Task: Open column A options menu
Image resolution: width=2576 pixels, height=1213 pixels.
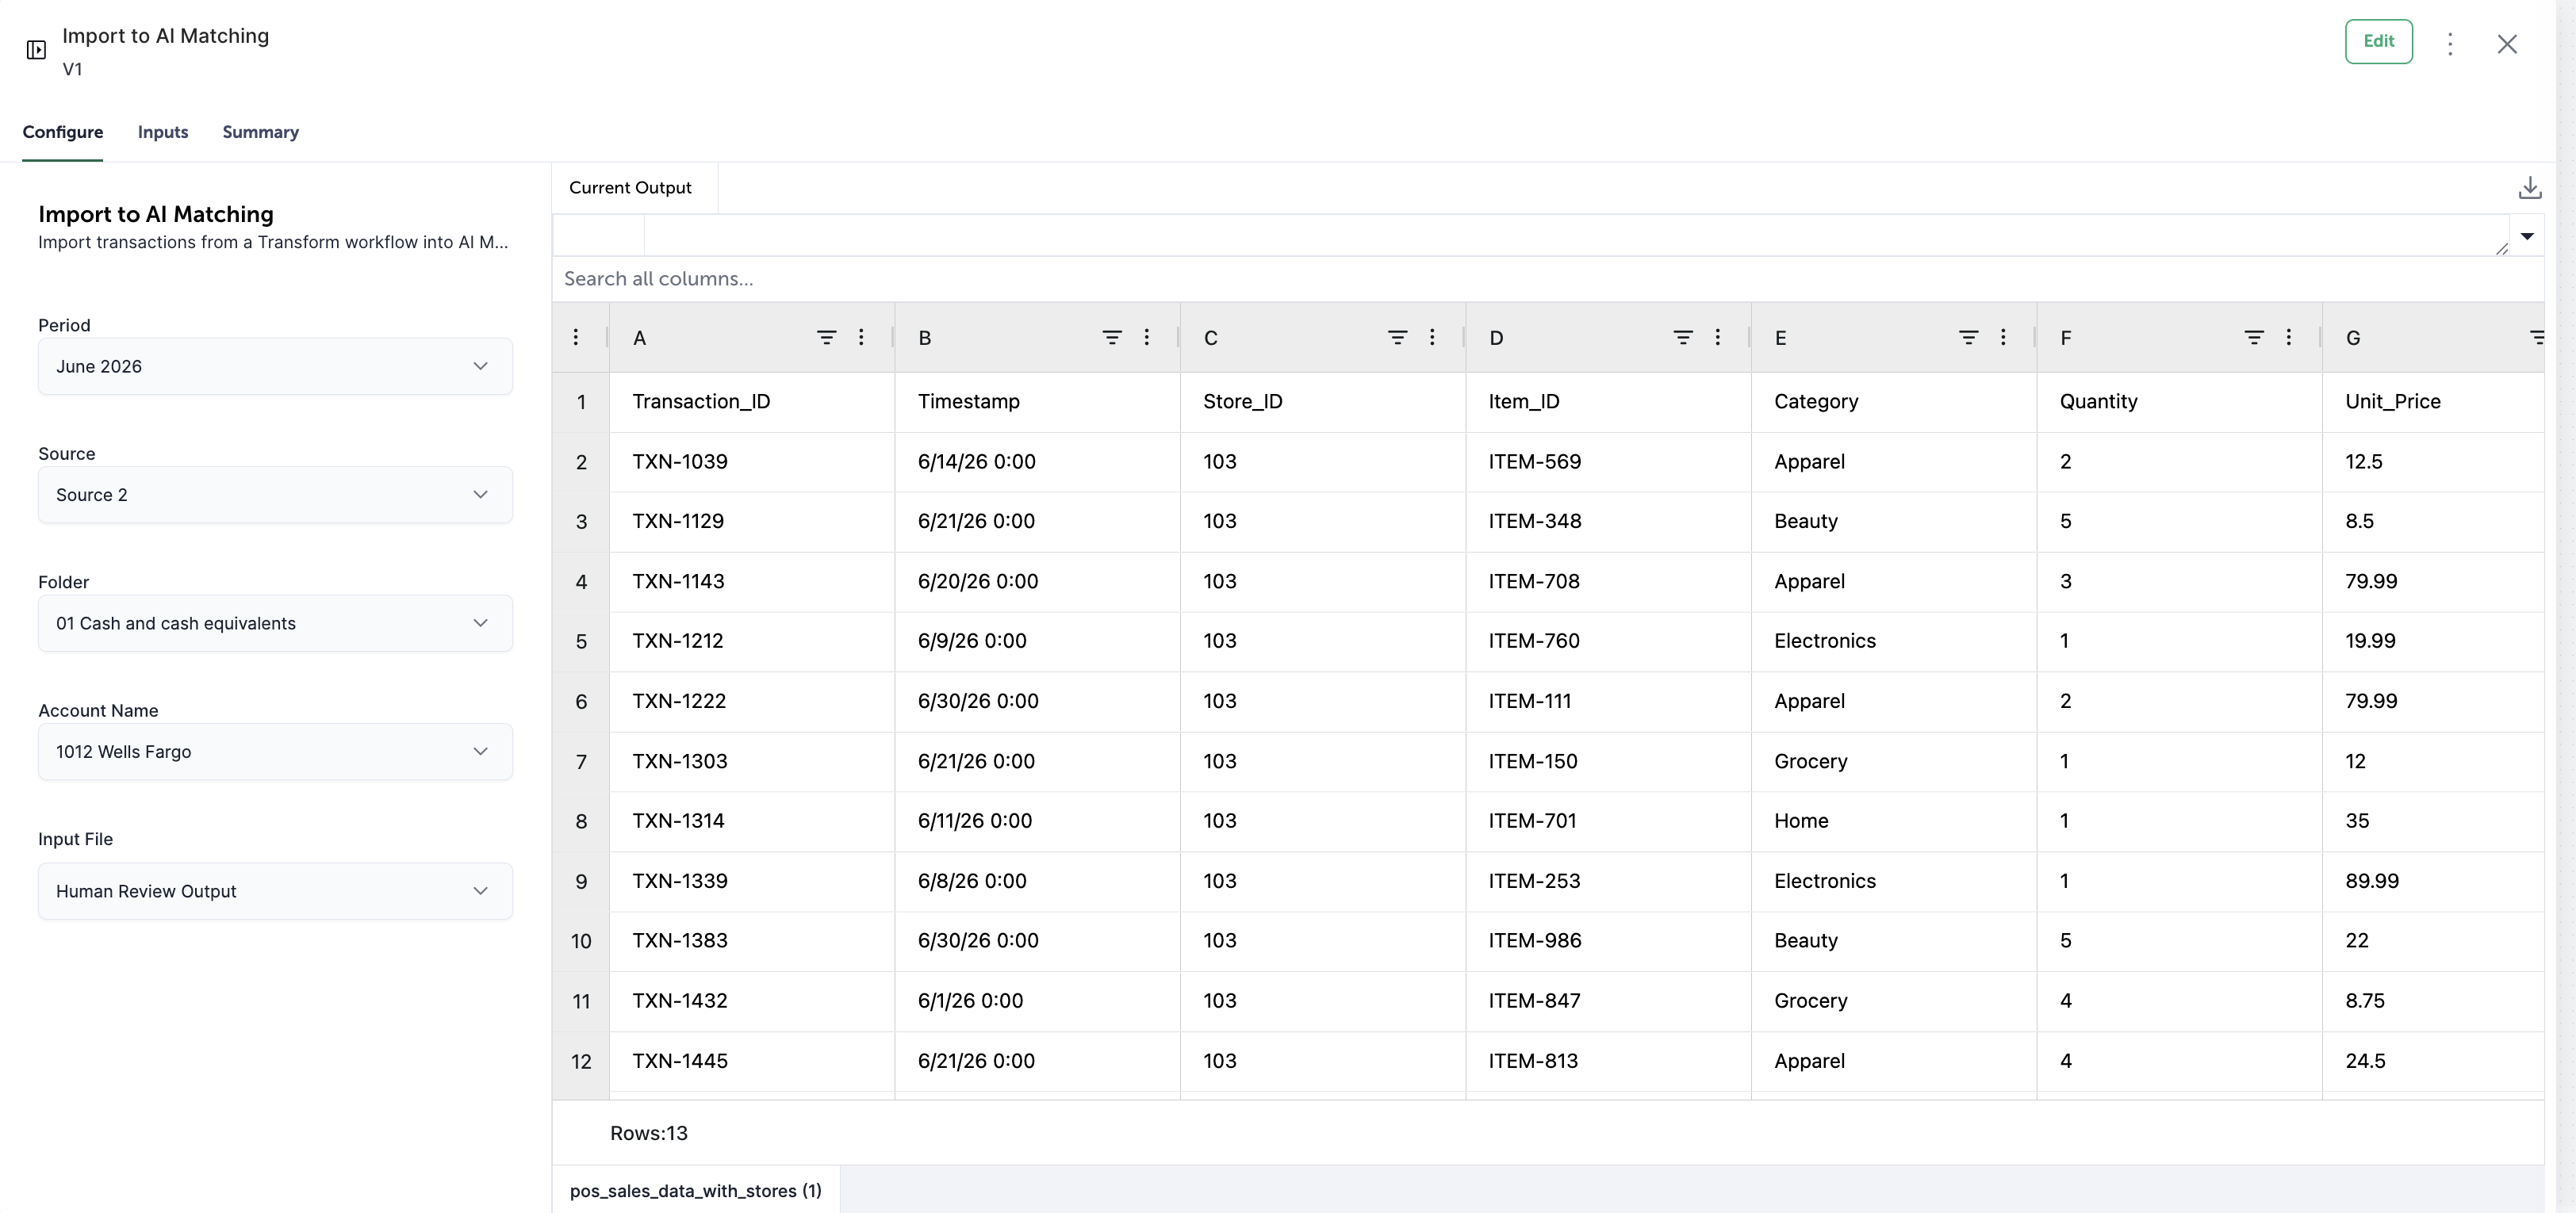Action: [x=861, y=337]
